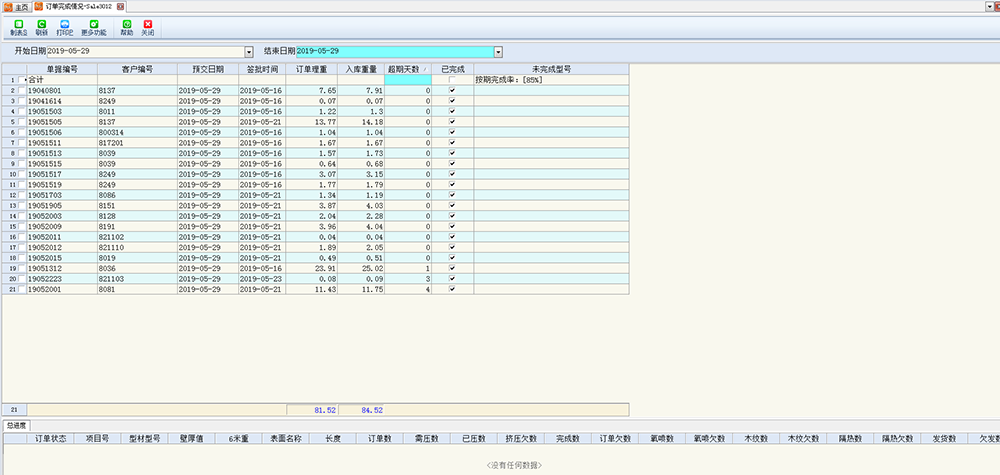Select the 客户编号 cell showing 800314
This screenshot has width=1000, height=475.
136,131
